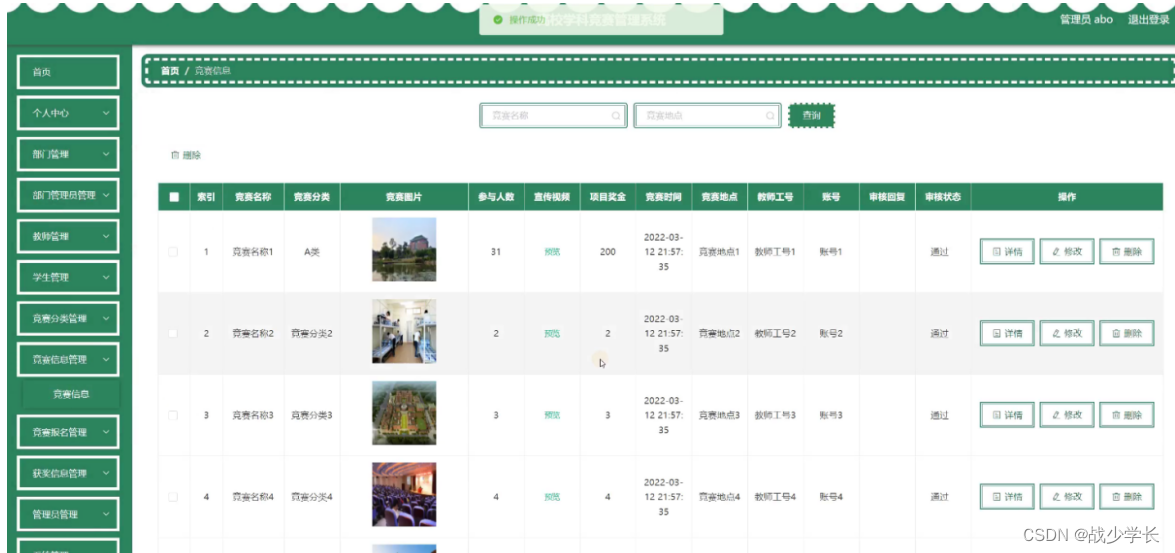Click the 竞赛名称 search input field

[x=553, y=116]
